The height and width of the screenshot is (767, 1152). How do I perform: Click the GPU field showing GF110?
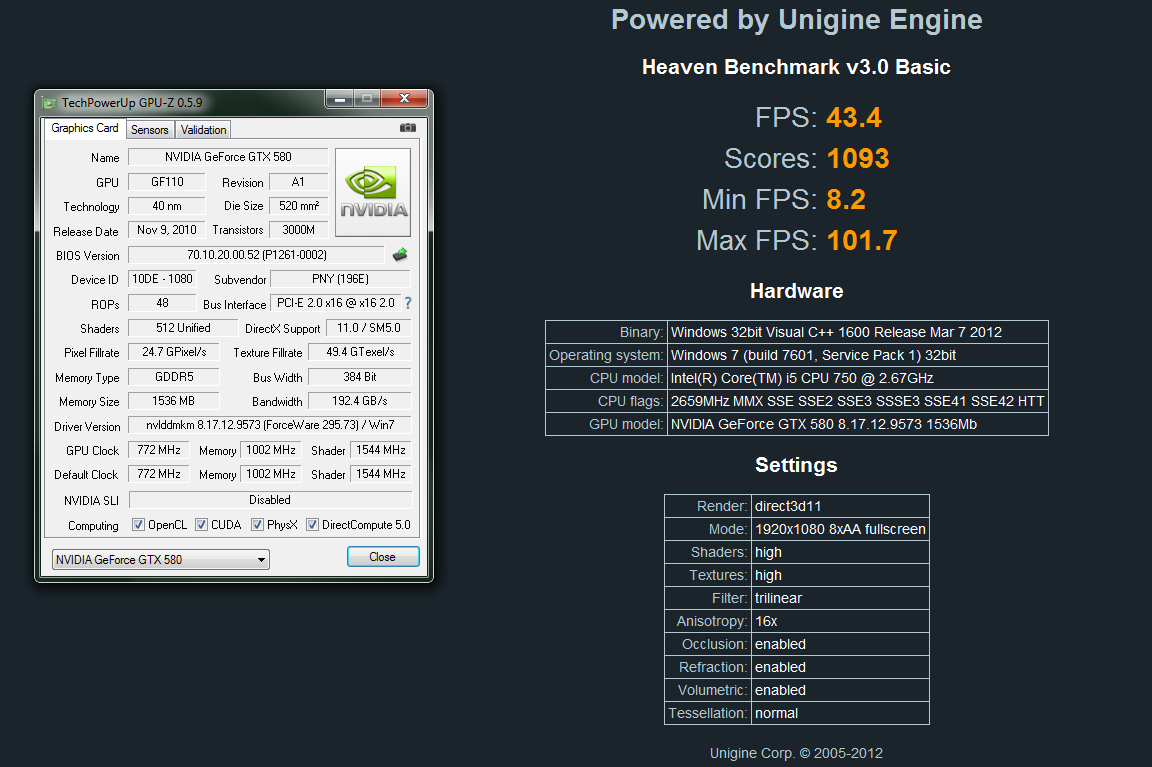tap(167, 182)
